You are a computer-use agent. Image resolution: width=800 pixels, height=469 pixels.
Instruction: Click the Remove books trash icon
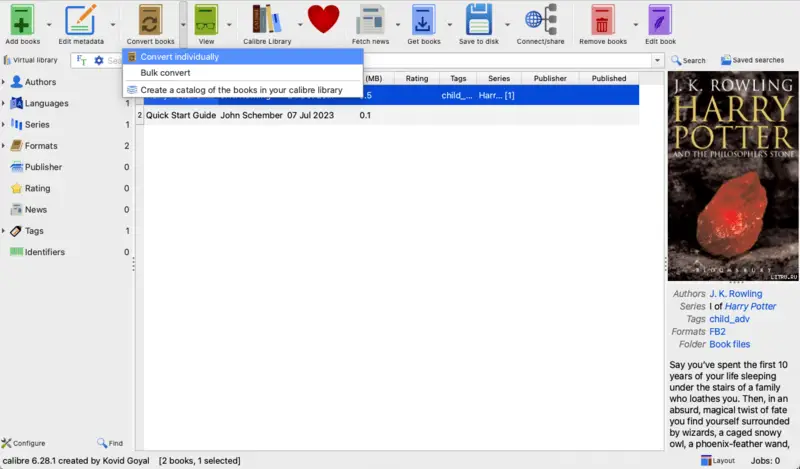(x=603, y=20)
